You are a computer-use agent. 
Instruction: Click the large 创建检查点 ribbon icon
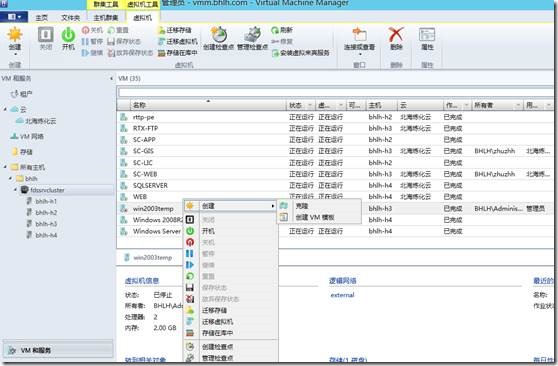pyautogui.click(x=218, y=35)
